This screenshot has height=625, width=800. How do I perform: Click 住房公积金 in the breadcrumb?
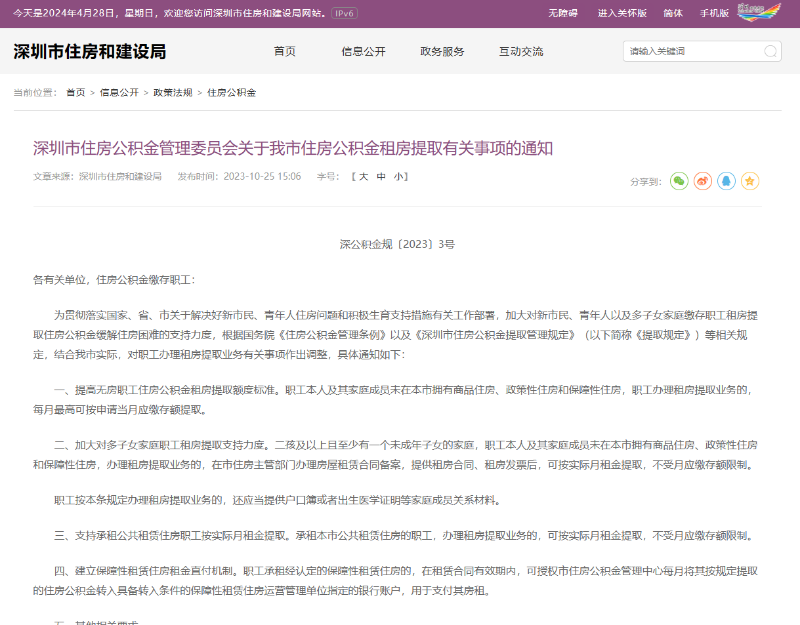(231, 92)
